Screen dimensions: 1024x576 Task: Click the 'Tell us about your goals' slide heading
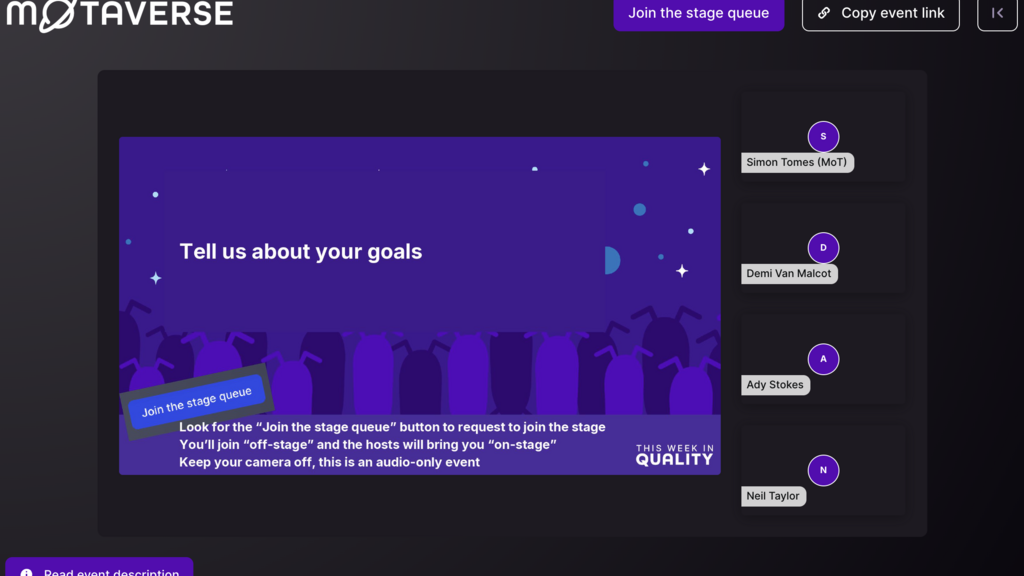(x=300, y=252)
